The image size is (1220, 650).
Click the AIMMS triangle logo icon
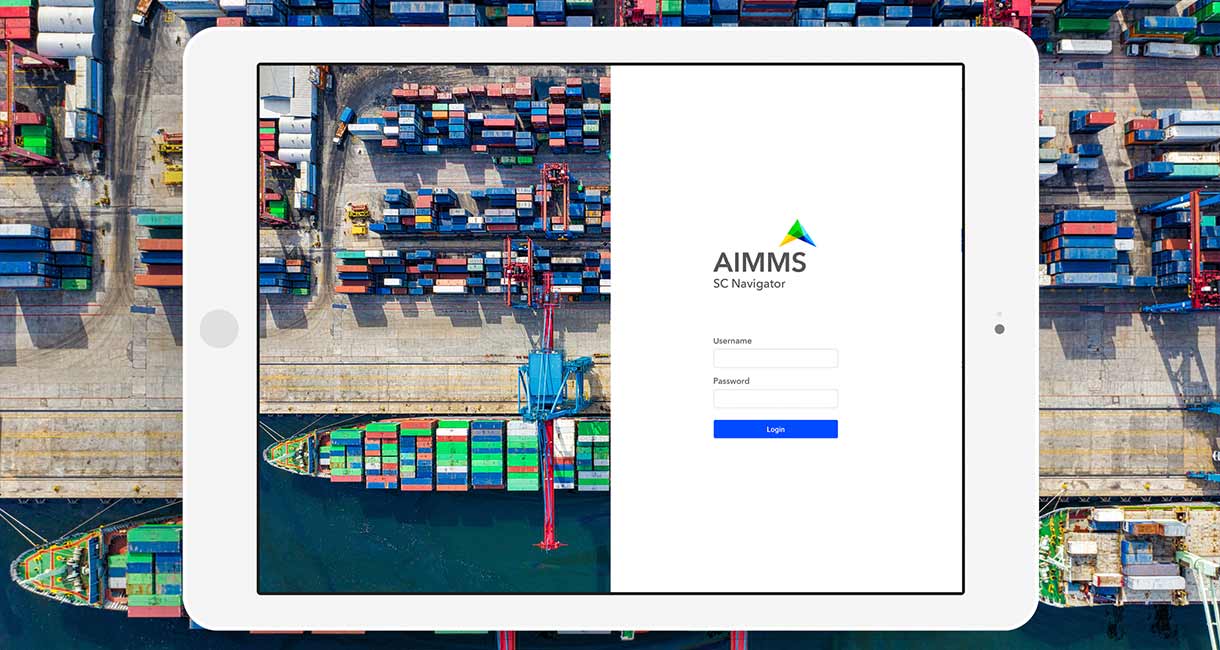click(797, 233)
